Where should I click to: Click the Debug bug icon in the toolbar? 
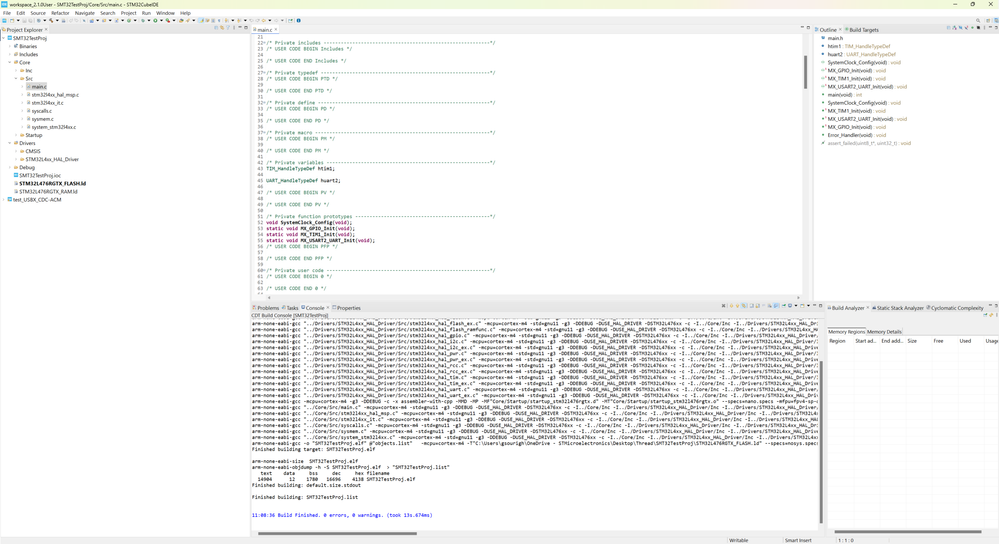tap(143, 20)
